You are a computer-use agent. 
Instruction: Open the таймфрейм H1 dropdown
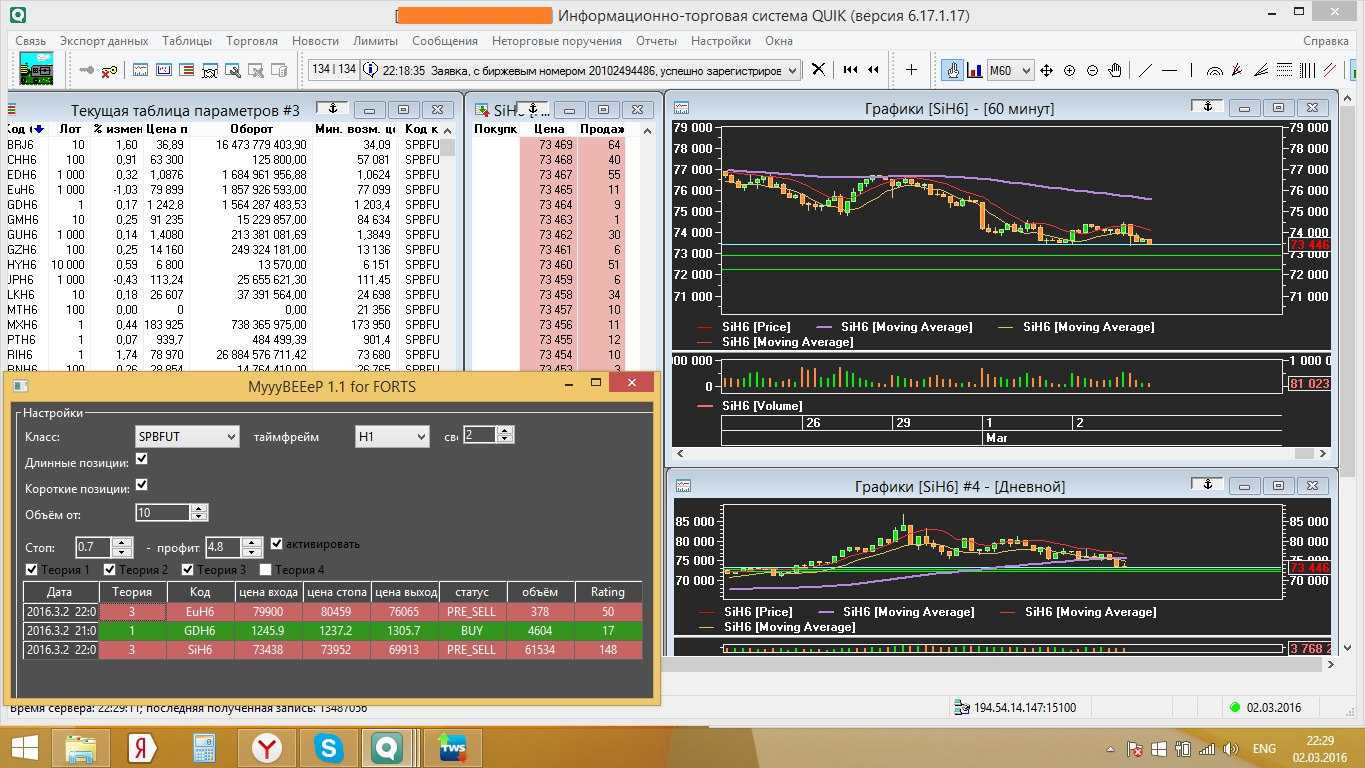click(x=392, y=437)
